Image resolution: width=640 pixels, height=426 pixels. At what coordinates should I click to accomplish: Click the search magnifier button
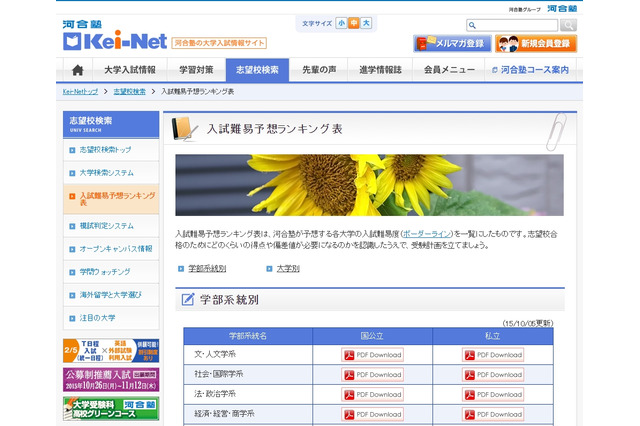coord(568,25)
